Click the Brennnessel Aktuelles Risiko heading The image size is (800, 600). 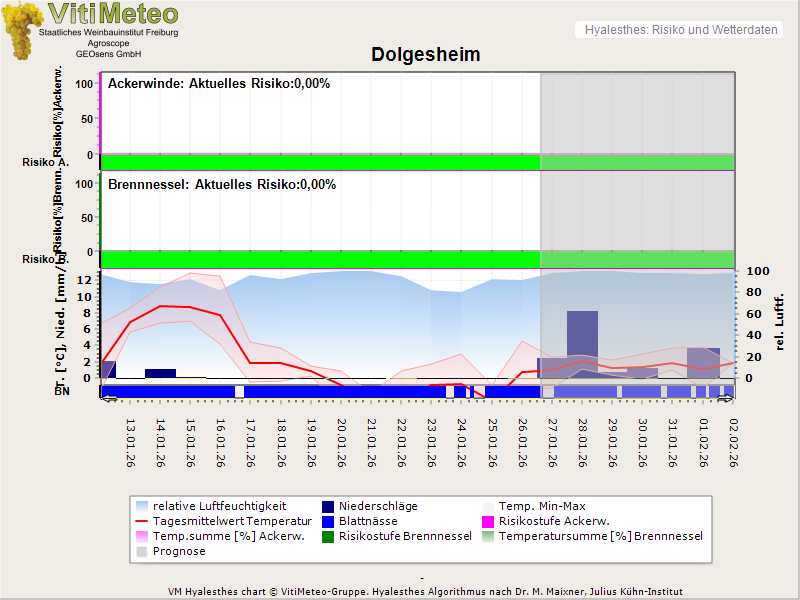pyautogui.click(x=222, y=185)
